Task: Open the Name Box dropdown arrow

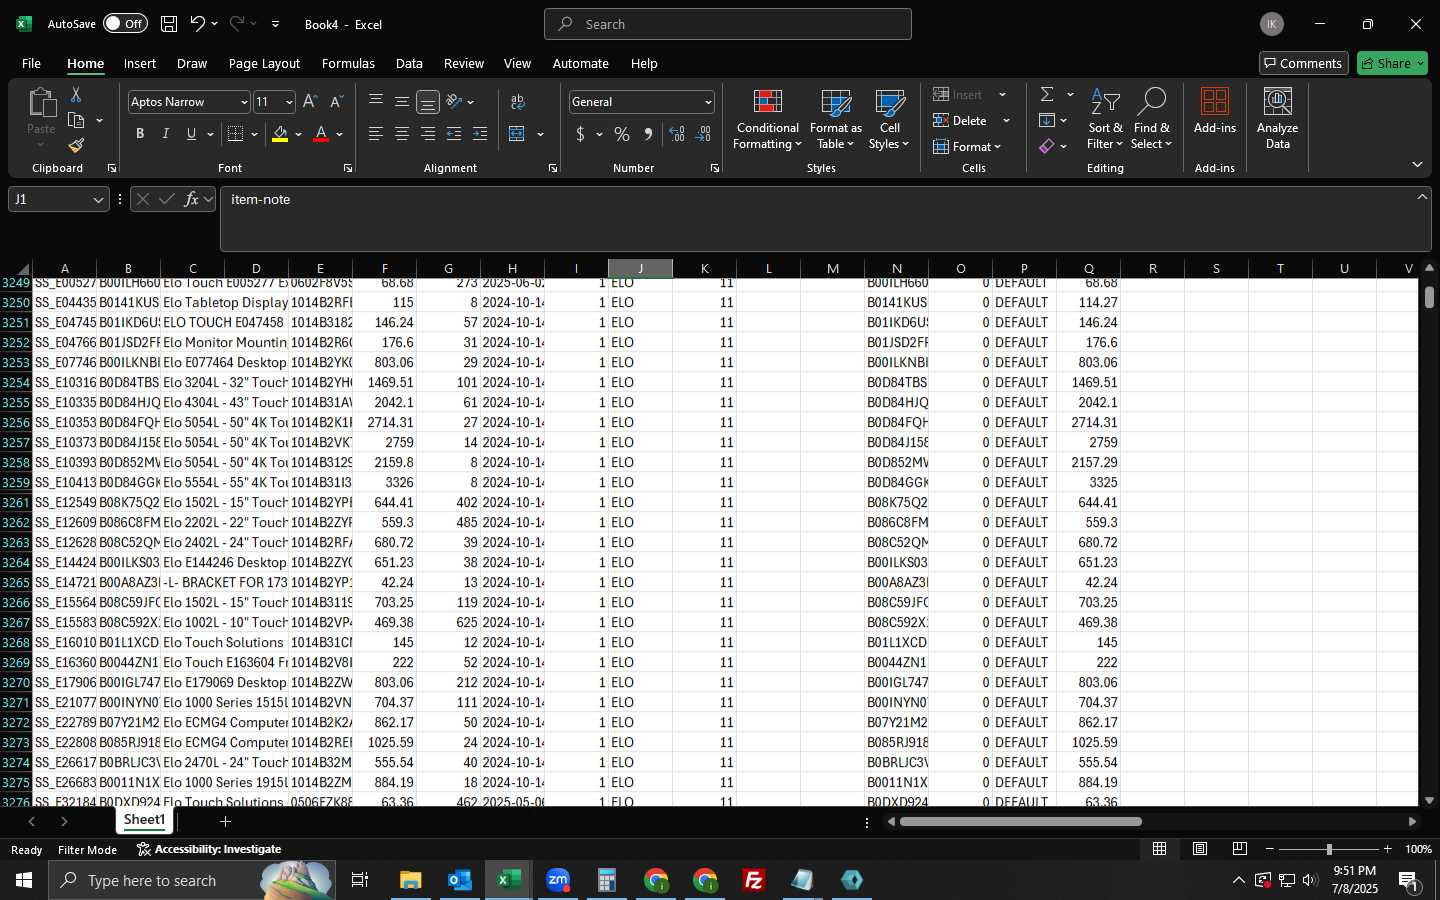Action: click(98, 200)
